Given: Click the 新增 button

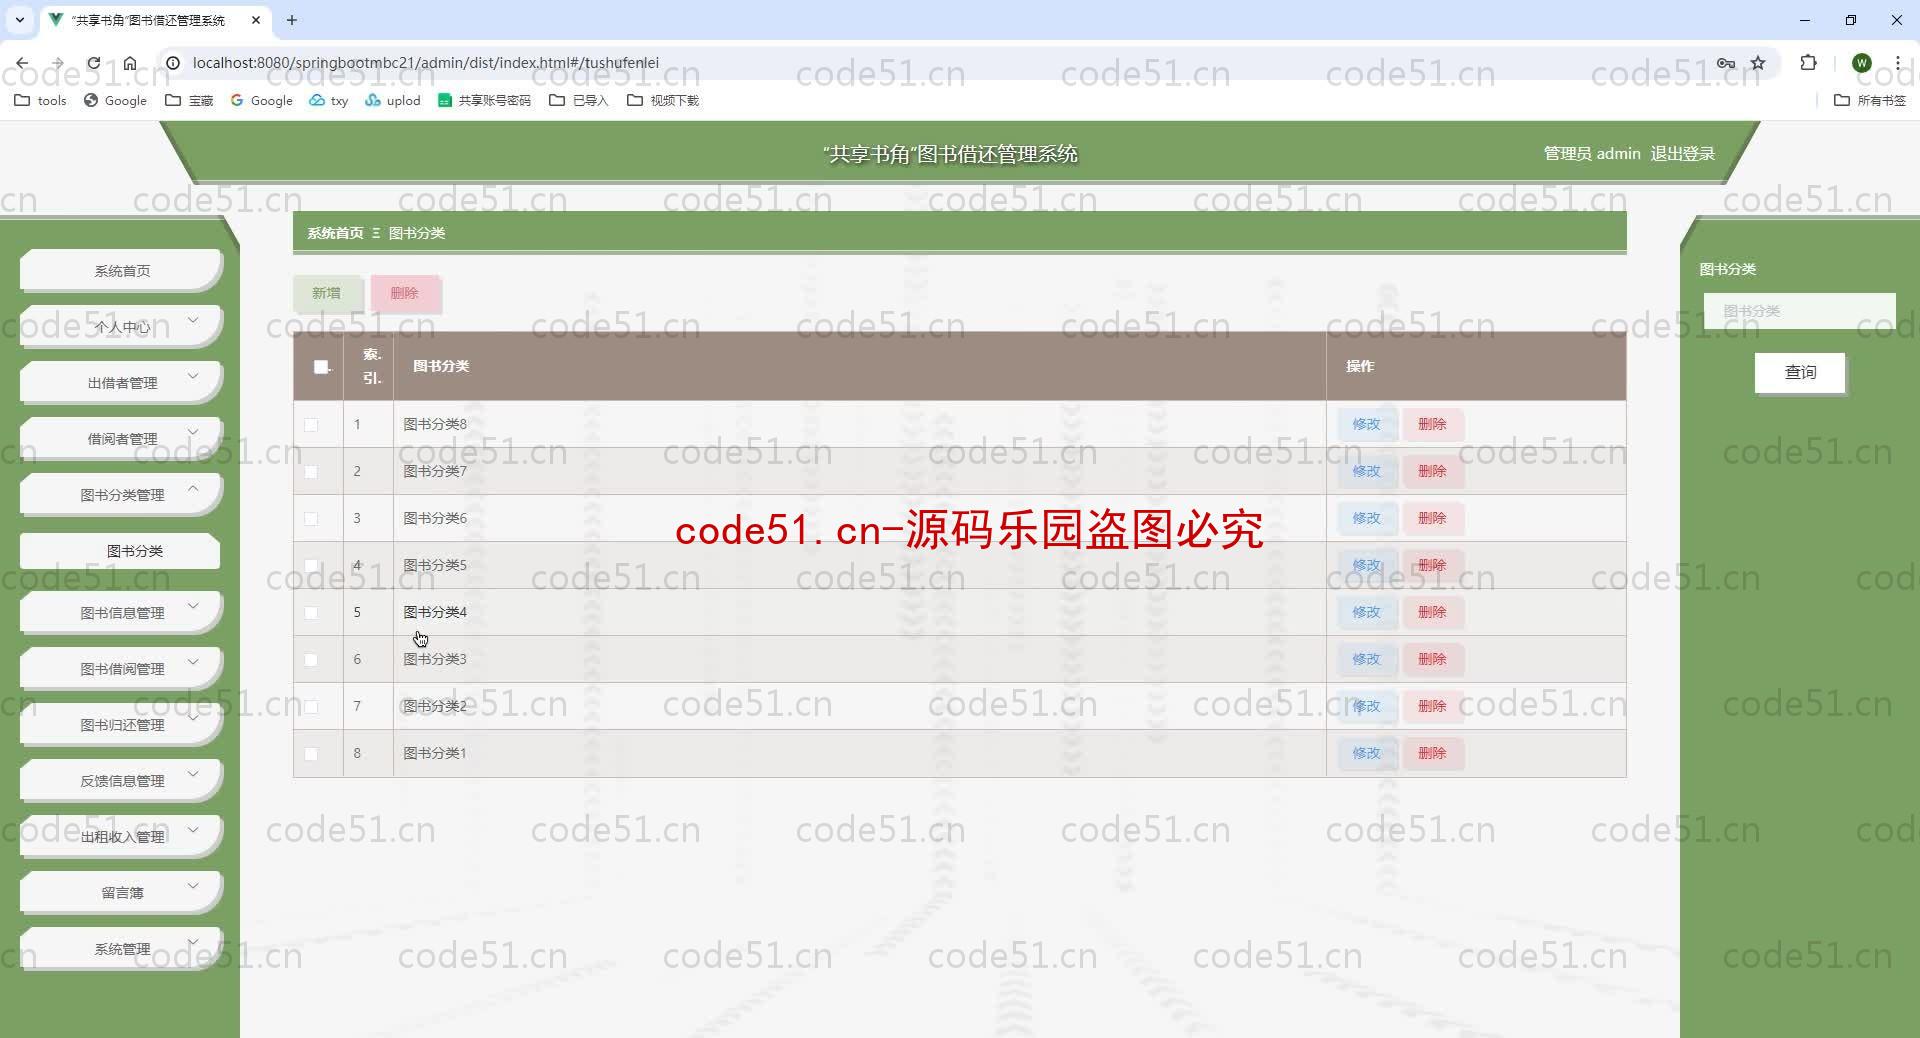Looking at the screenshot, I should coord(326,293).
